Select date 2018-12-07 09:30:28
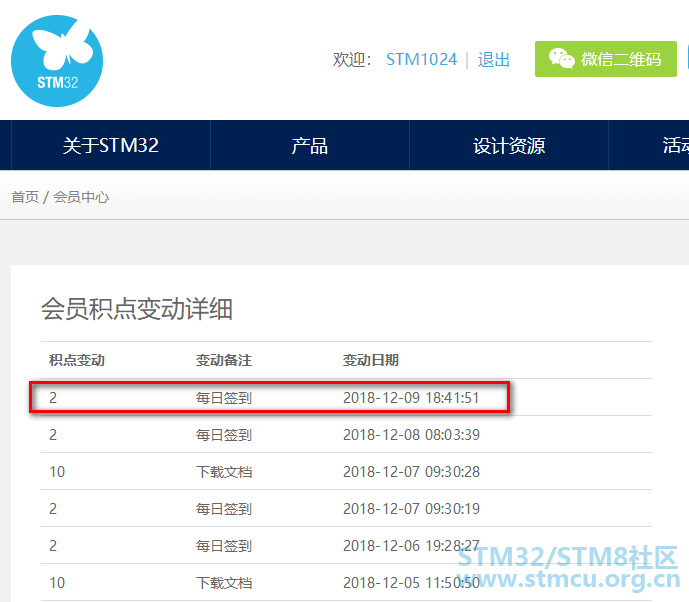Image resolution: width=689 pixels, height=602 pixels. (x=411, y=471)
